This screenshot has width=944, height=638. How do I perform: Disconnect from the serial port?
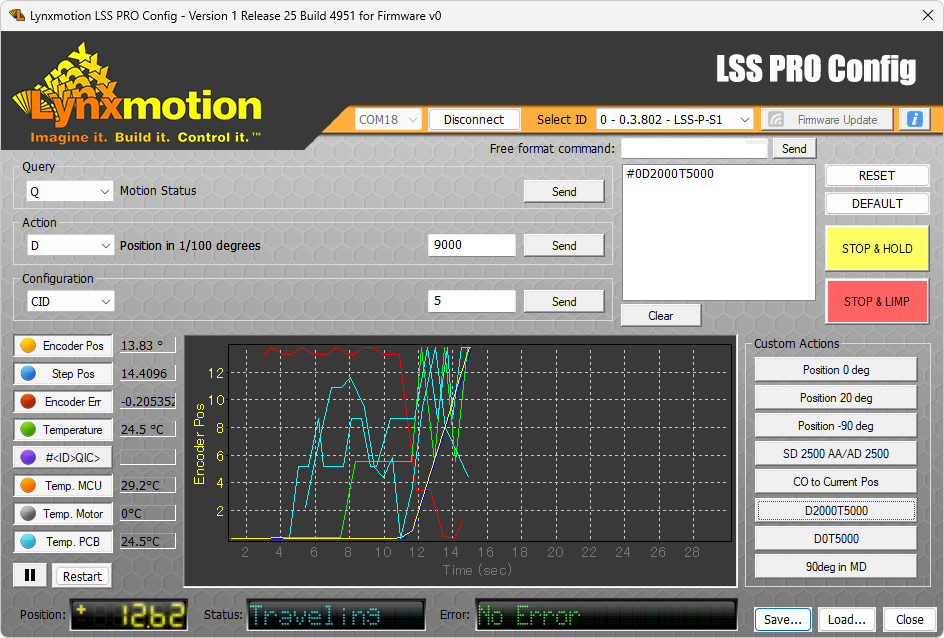tap(474, 119)
